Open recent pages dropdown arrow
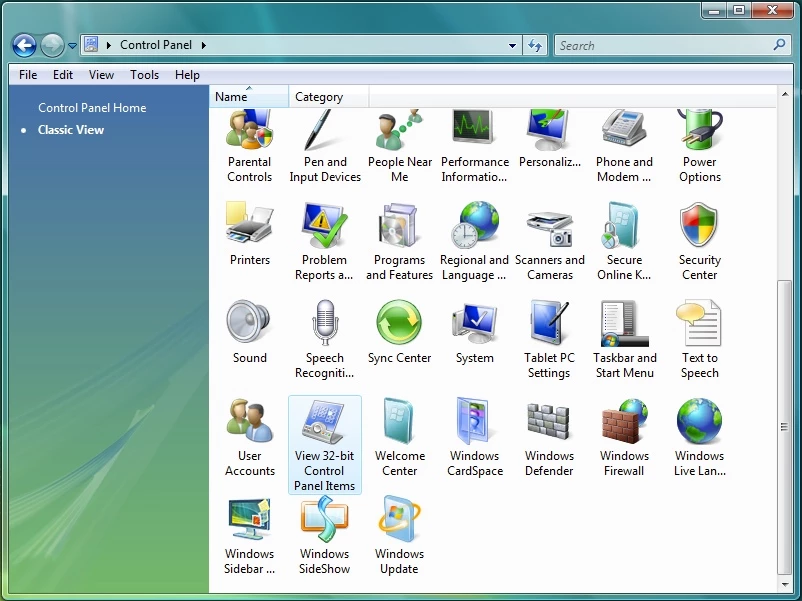This screenshot has height=601, width=802. point(73,46)
